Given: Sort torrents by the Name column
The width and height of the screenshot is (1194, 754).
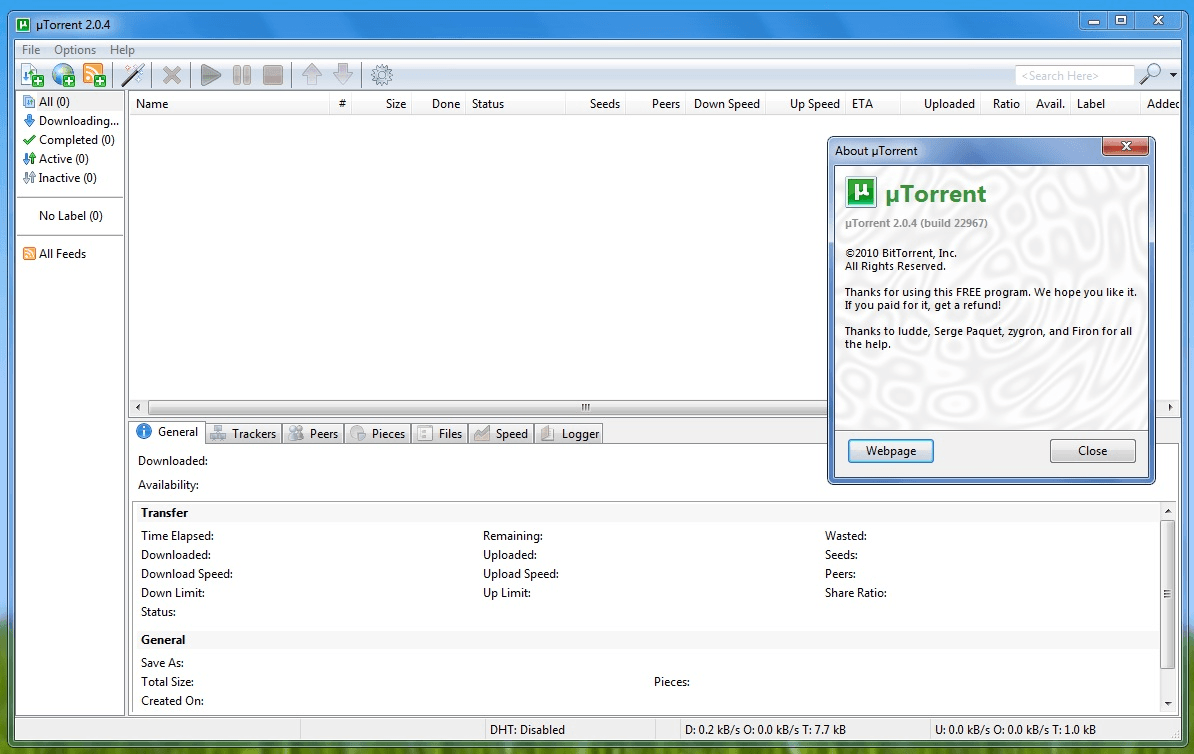Looking at the screenshot, I should point(152,103).
